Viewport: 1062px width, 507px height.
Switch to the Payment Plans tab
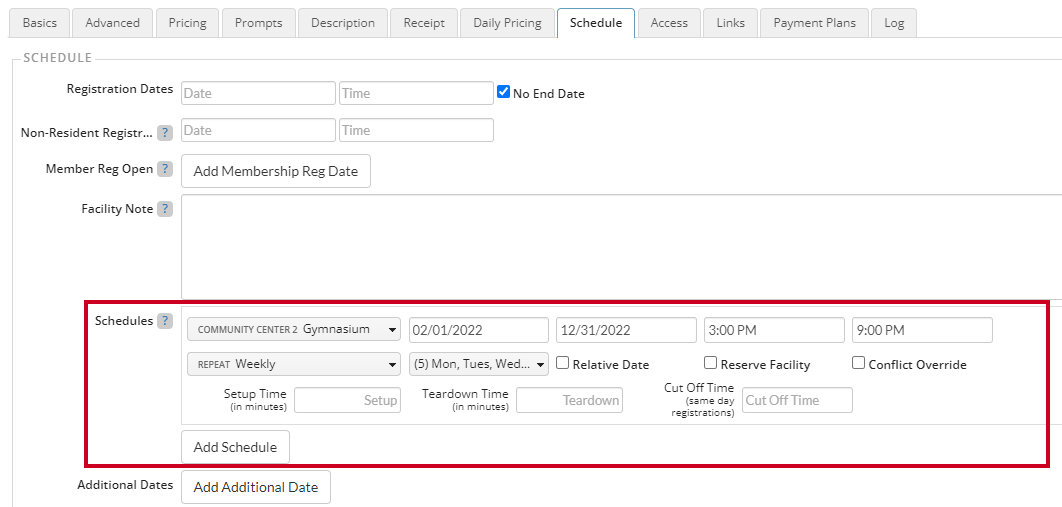point(814,23)
